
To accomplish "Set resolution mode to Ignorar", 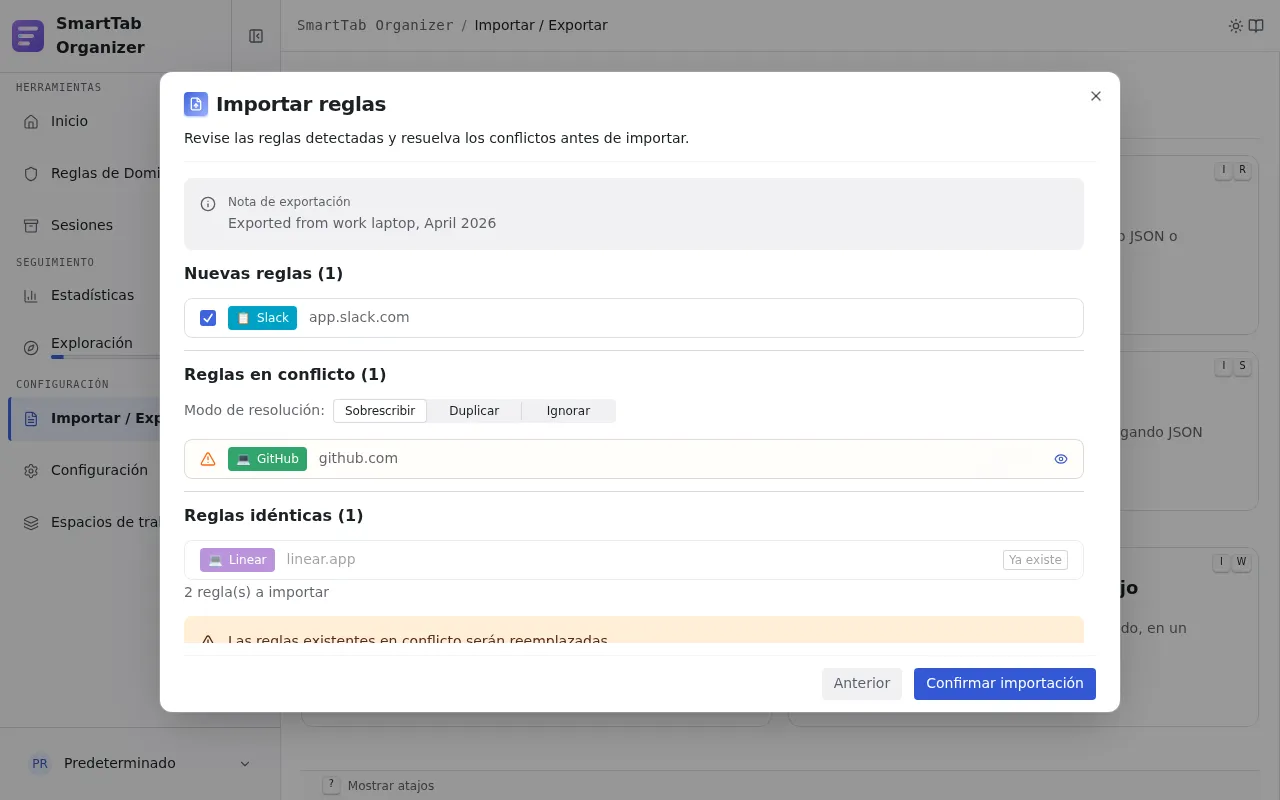I will 568,411.
